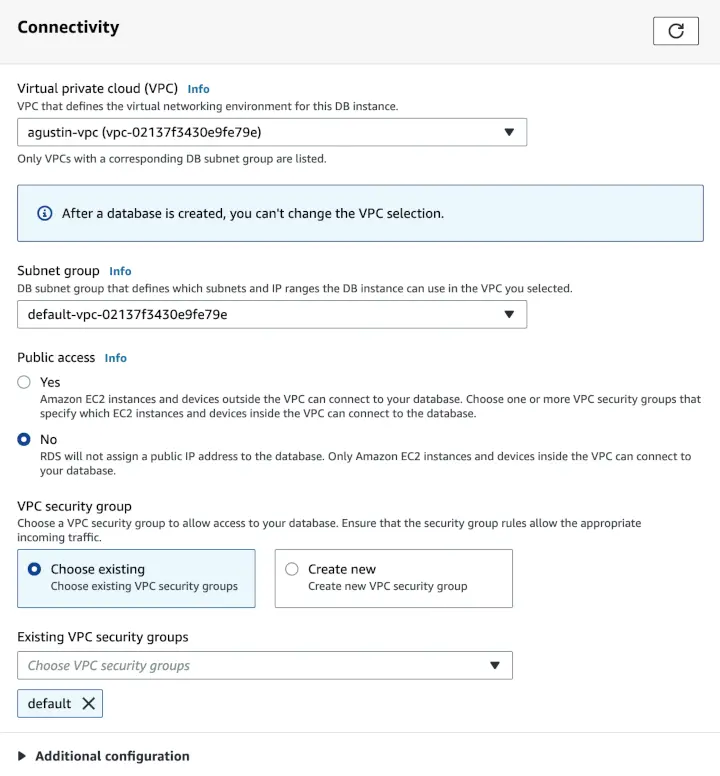This screenshot has width=720, height=776.
Task: Remove the default security group chip
Action: pos(89,704)
